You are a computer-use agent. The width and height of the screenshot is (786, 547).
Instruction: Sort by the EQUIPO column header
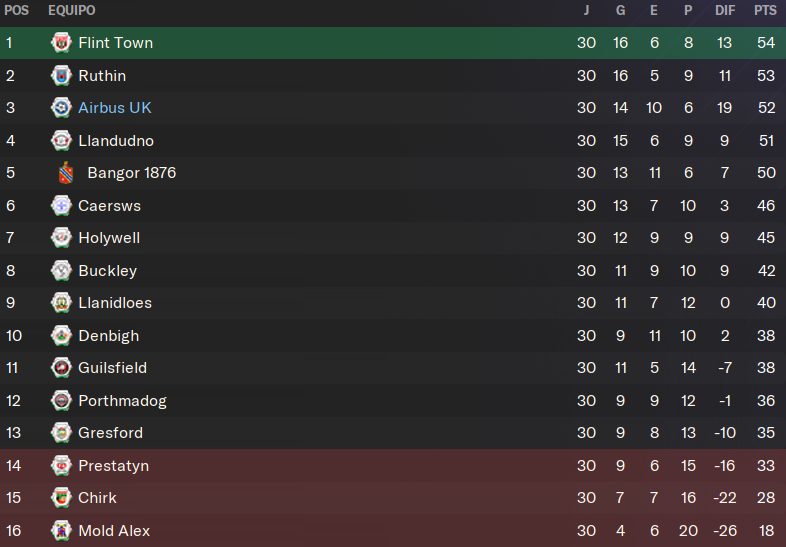[72, 11]
